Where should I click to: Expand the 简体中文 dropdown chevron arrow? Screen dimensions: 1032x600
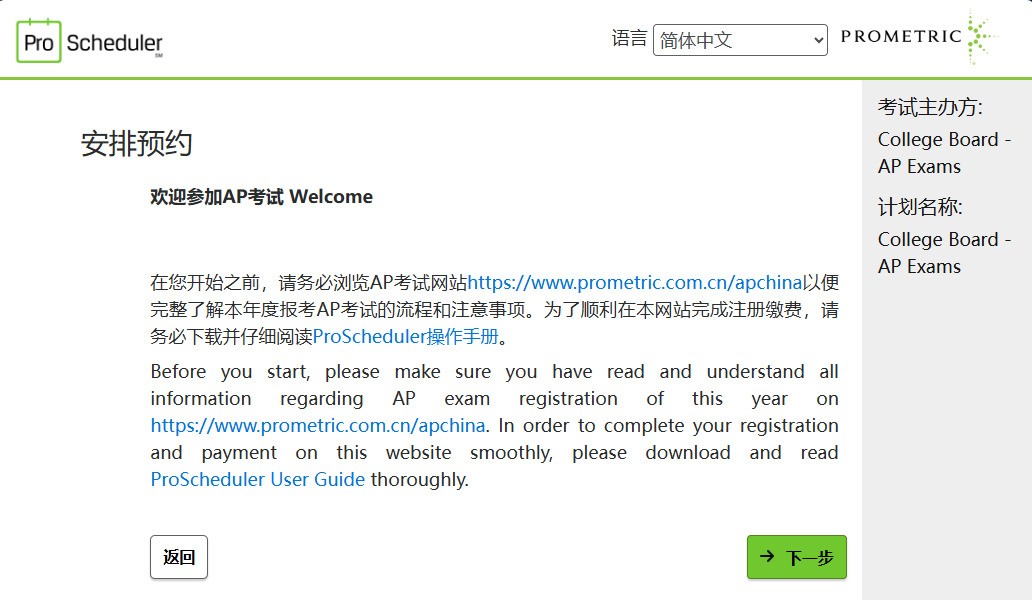click(x=818, y=41)
